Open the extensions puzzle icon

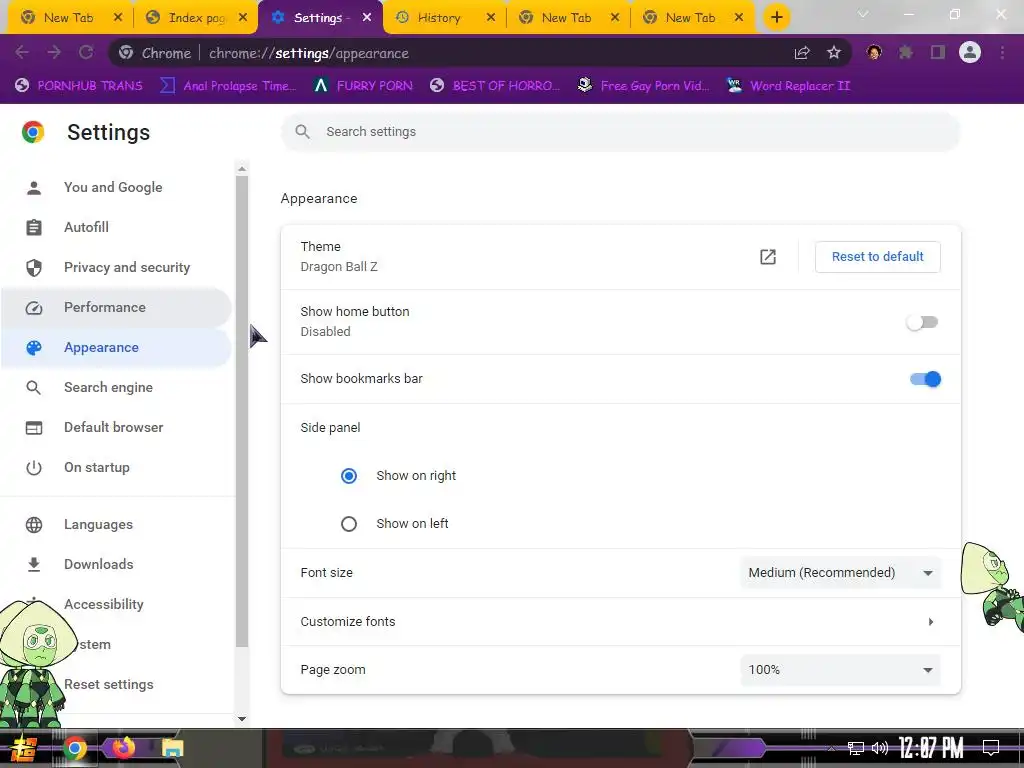coord(906,52)
